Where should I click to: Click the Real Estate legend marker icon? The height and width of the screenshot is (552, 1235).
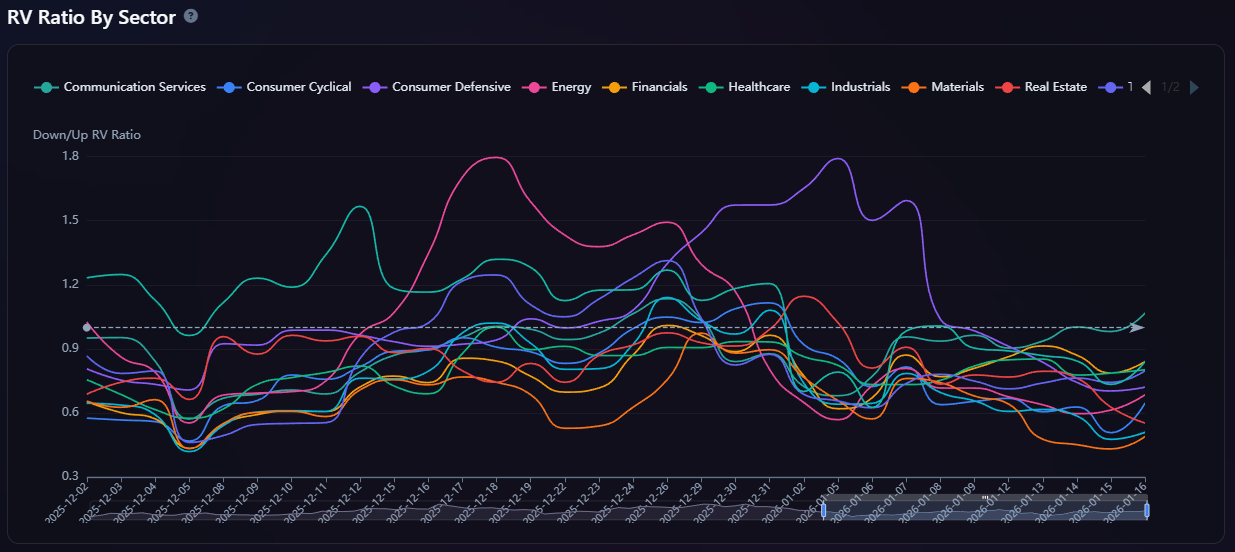(1008, 87)
